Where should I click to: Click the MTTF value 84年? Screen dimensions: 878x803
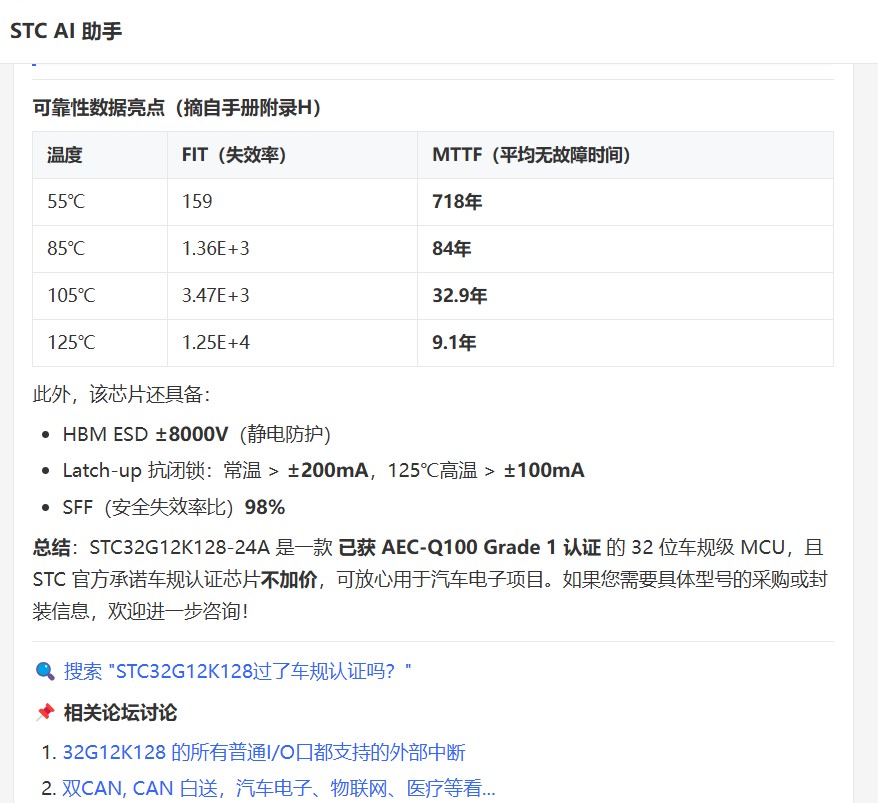coord(451,249)
